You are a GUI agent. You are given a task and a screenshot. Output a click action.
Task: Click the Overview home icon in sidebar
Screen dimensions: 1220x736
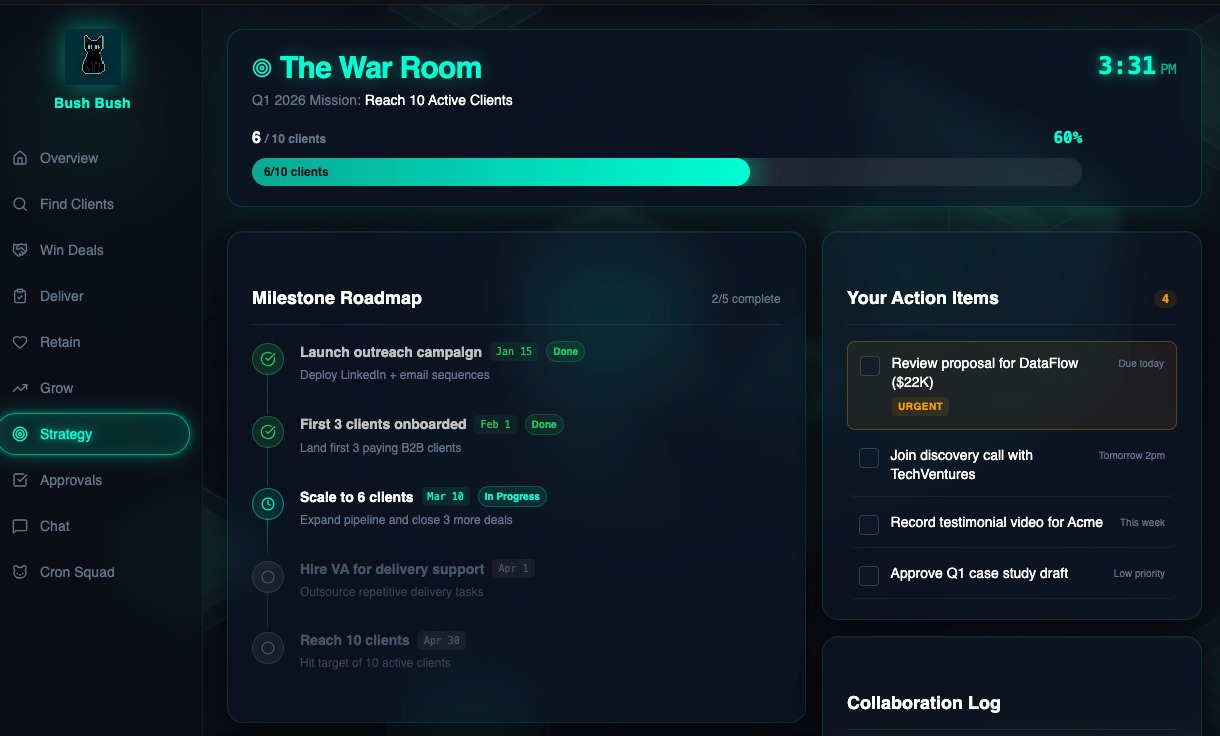click(x=20, y=158)
